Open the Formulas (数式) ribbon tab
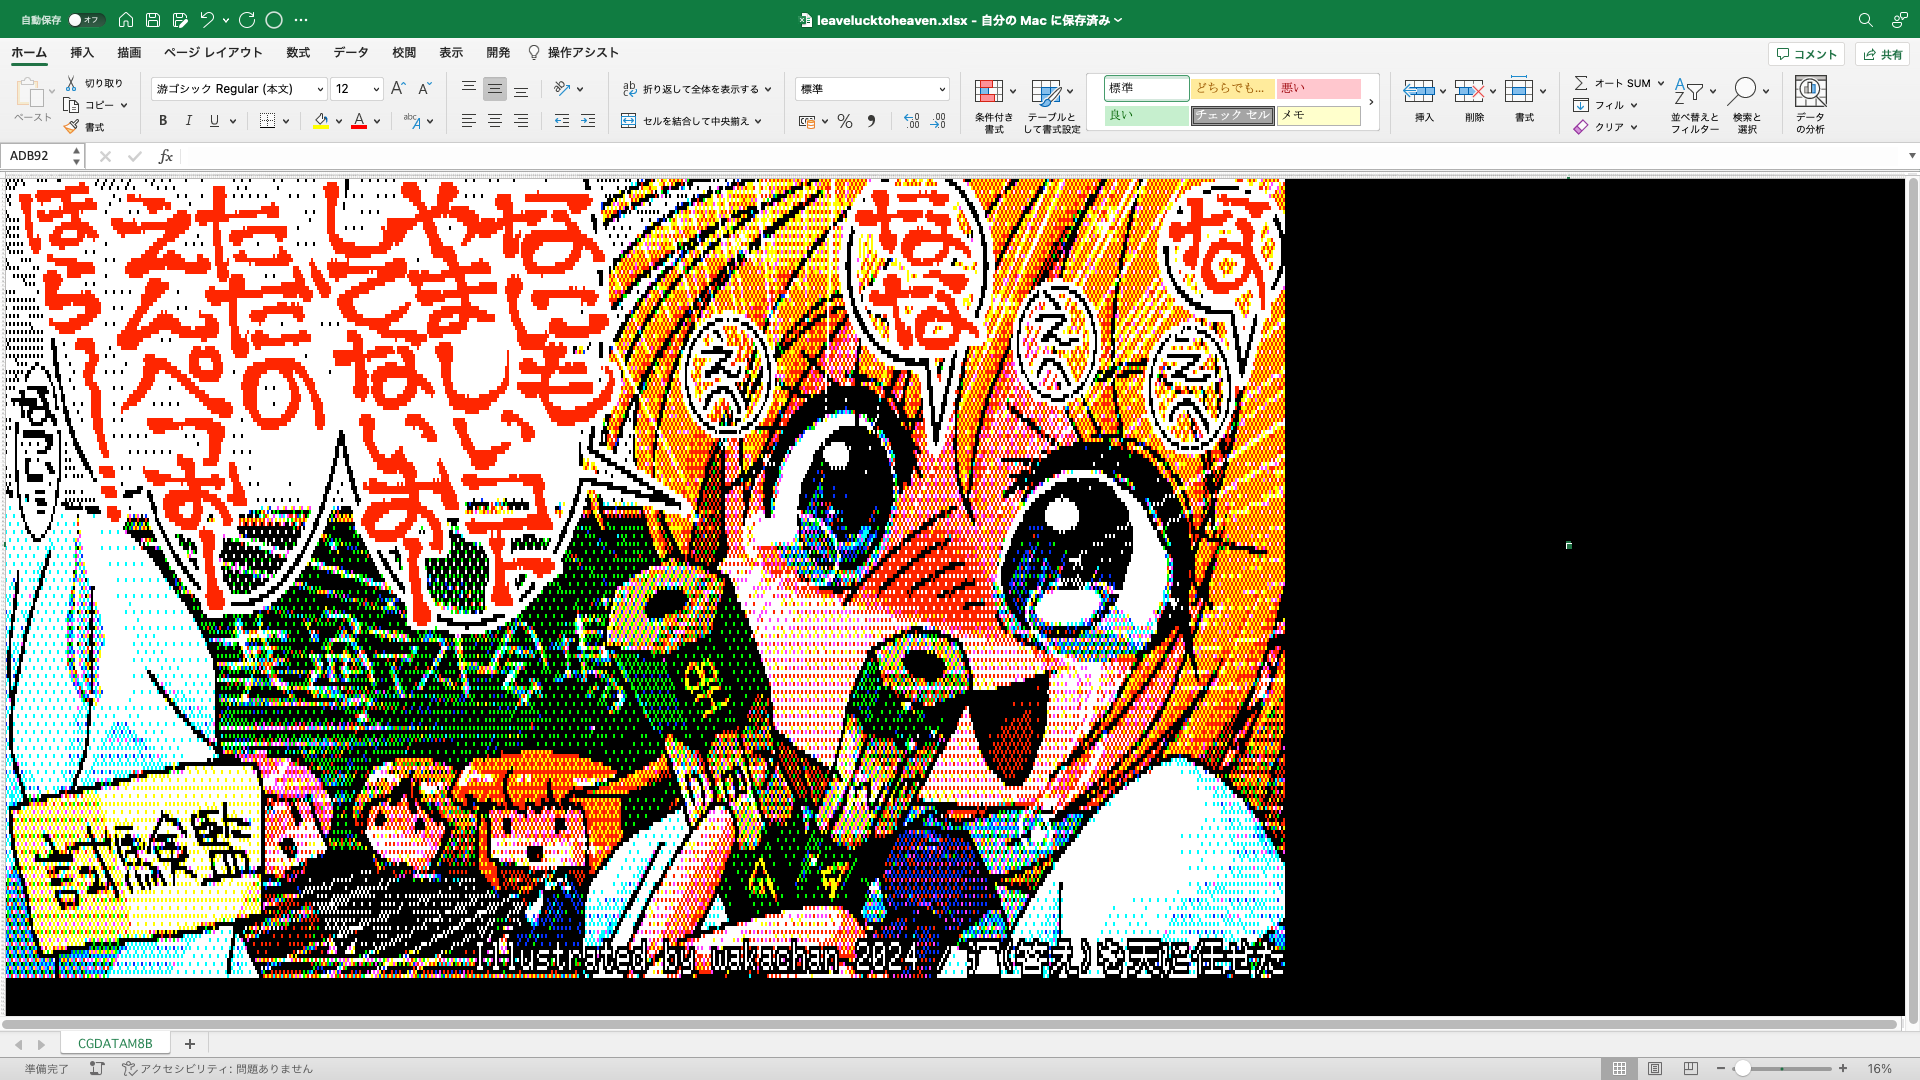Image resolution: width=1920 pixels, height=1080 pixels. [298, 52]
